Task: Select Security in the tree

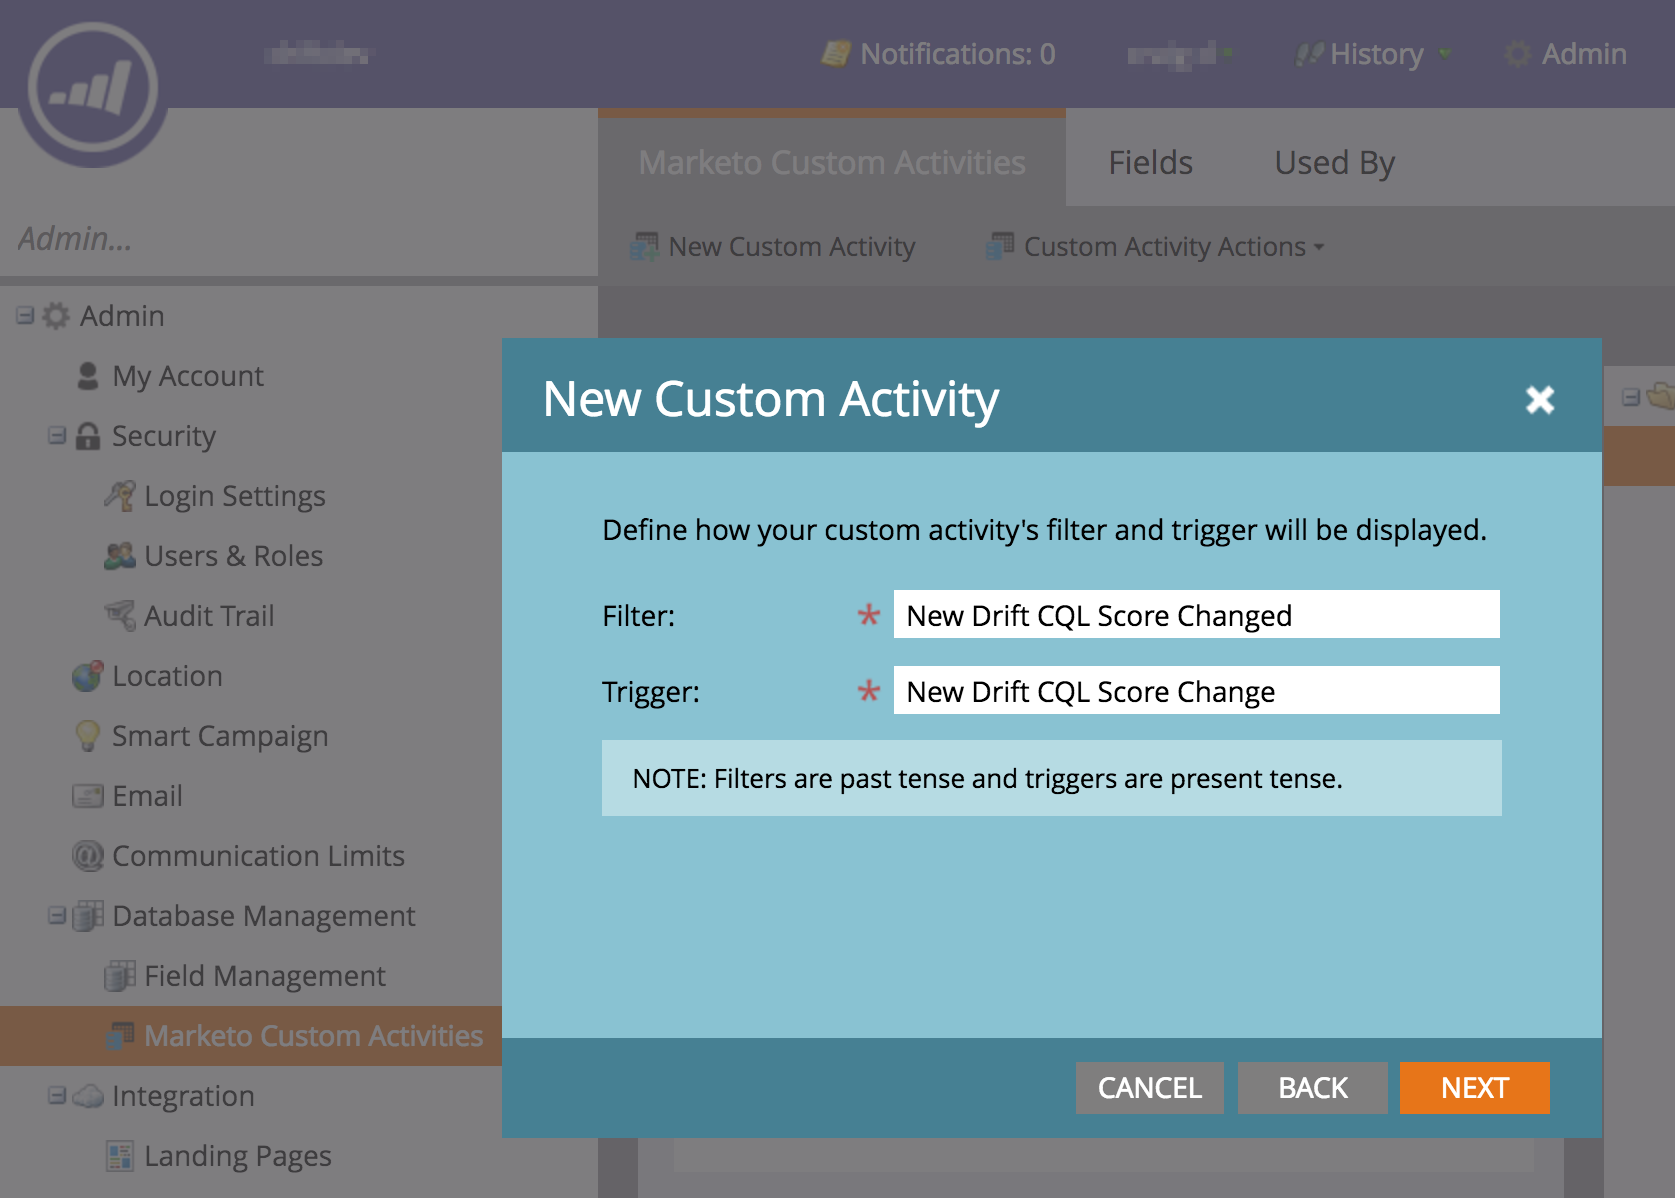Action: [164, 436]
